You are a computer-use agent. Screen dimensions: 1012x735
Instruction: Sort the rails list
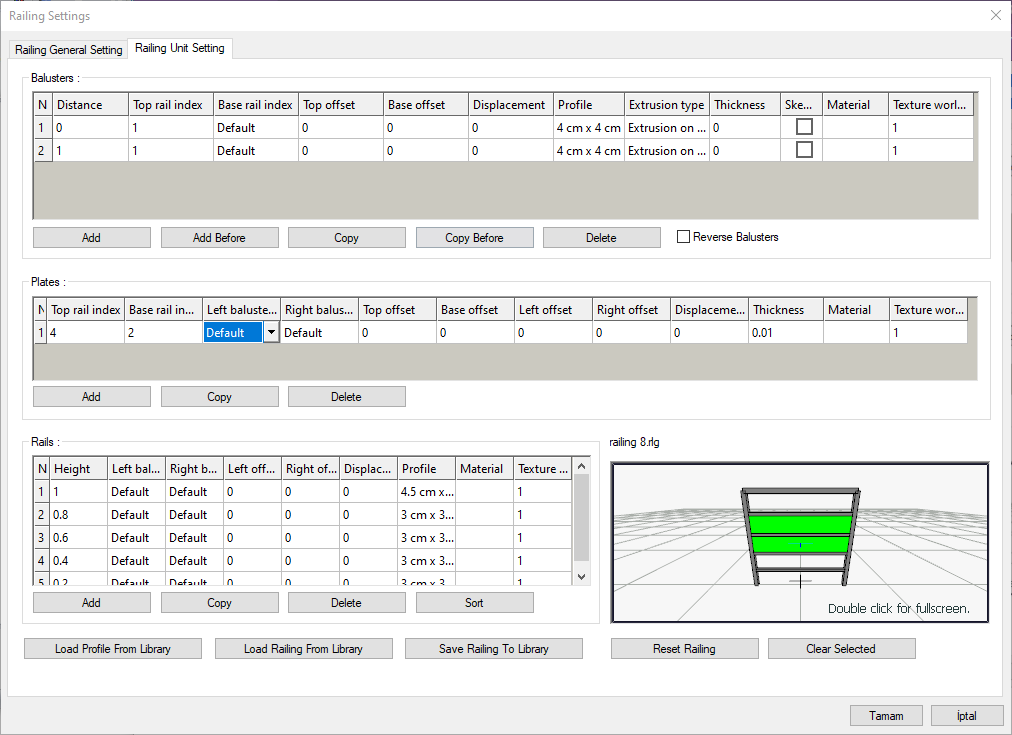[x=474, y=603]
